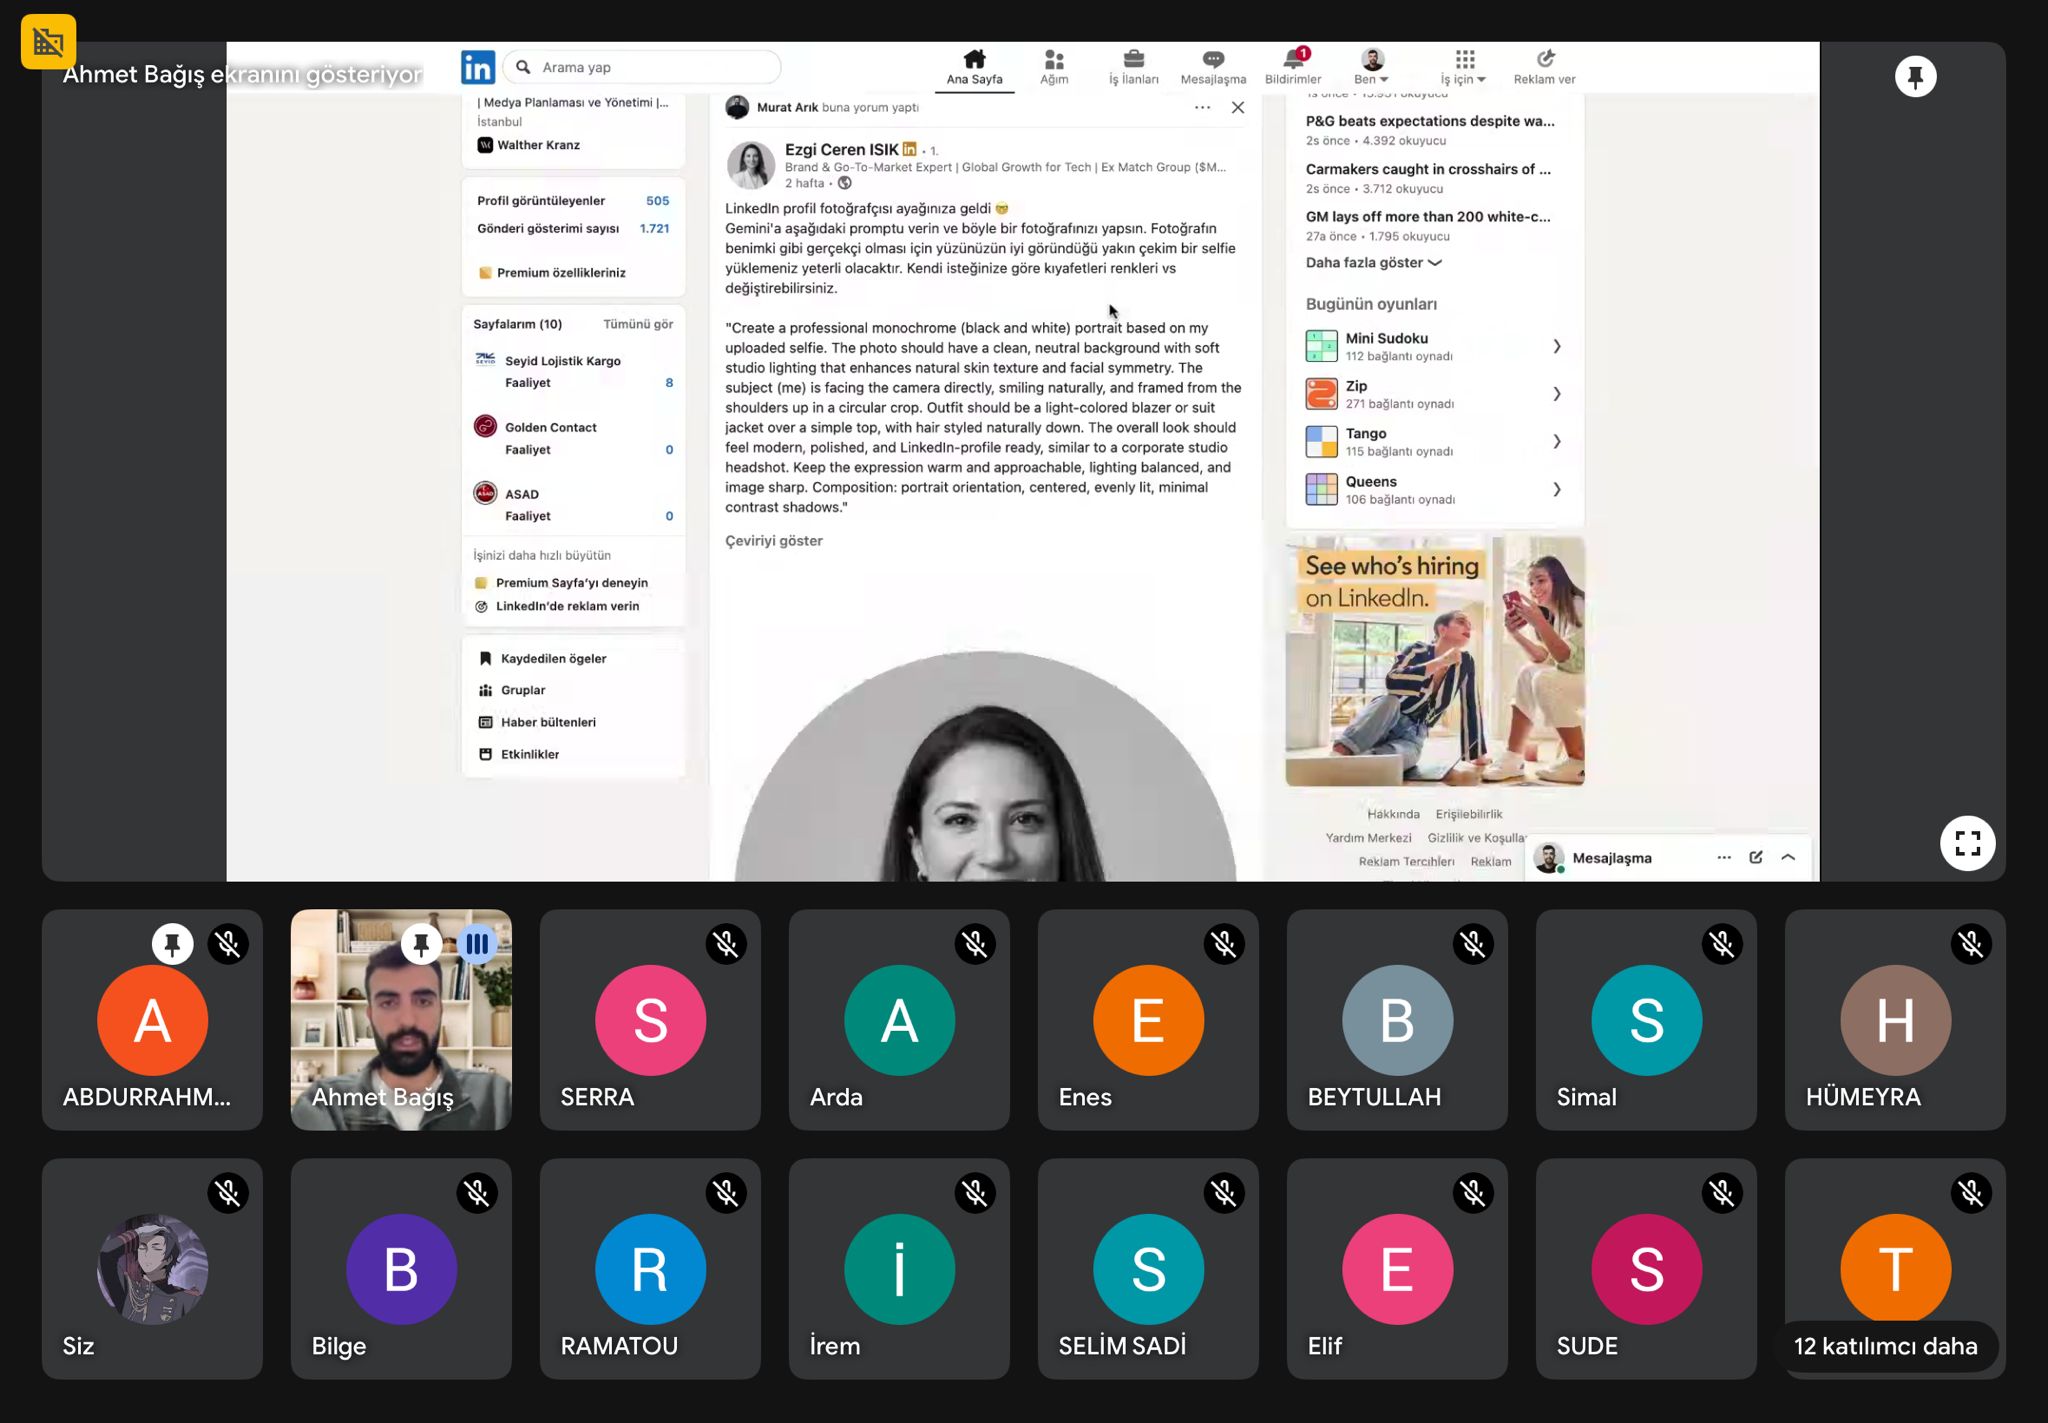Click the pin icon on presentation tile
The width and height of the screenshot is (2048, 1423).
[1915, 77]
